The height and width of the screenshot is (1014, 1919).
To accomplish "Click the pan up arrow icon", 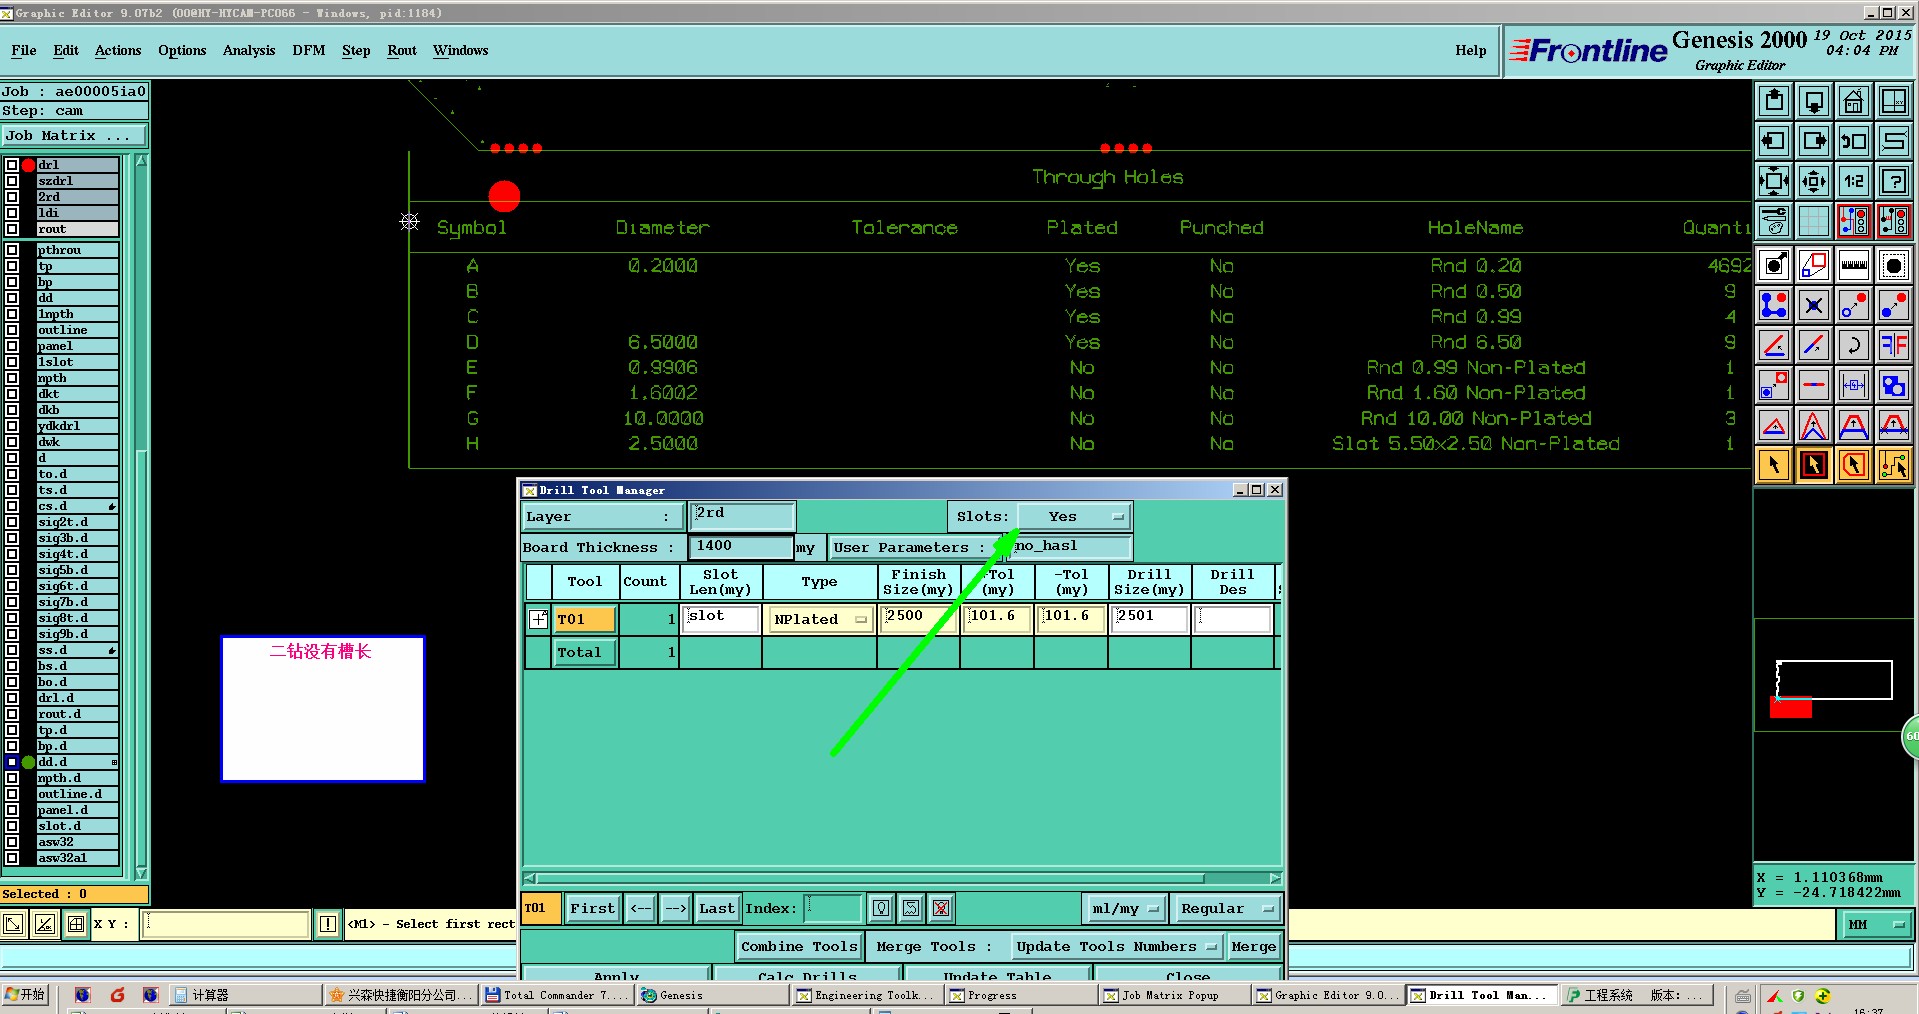I will point(1774,101).
